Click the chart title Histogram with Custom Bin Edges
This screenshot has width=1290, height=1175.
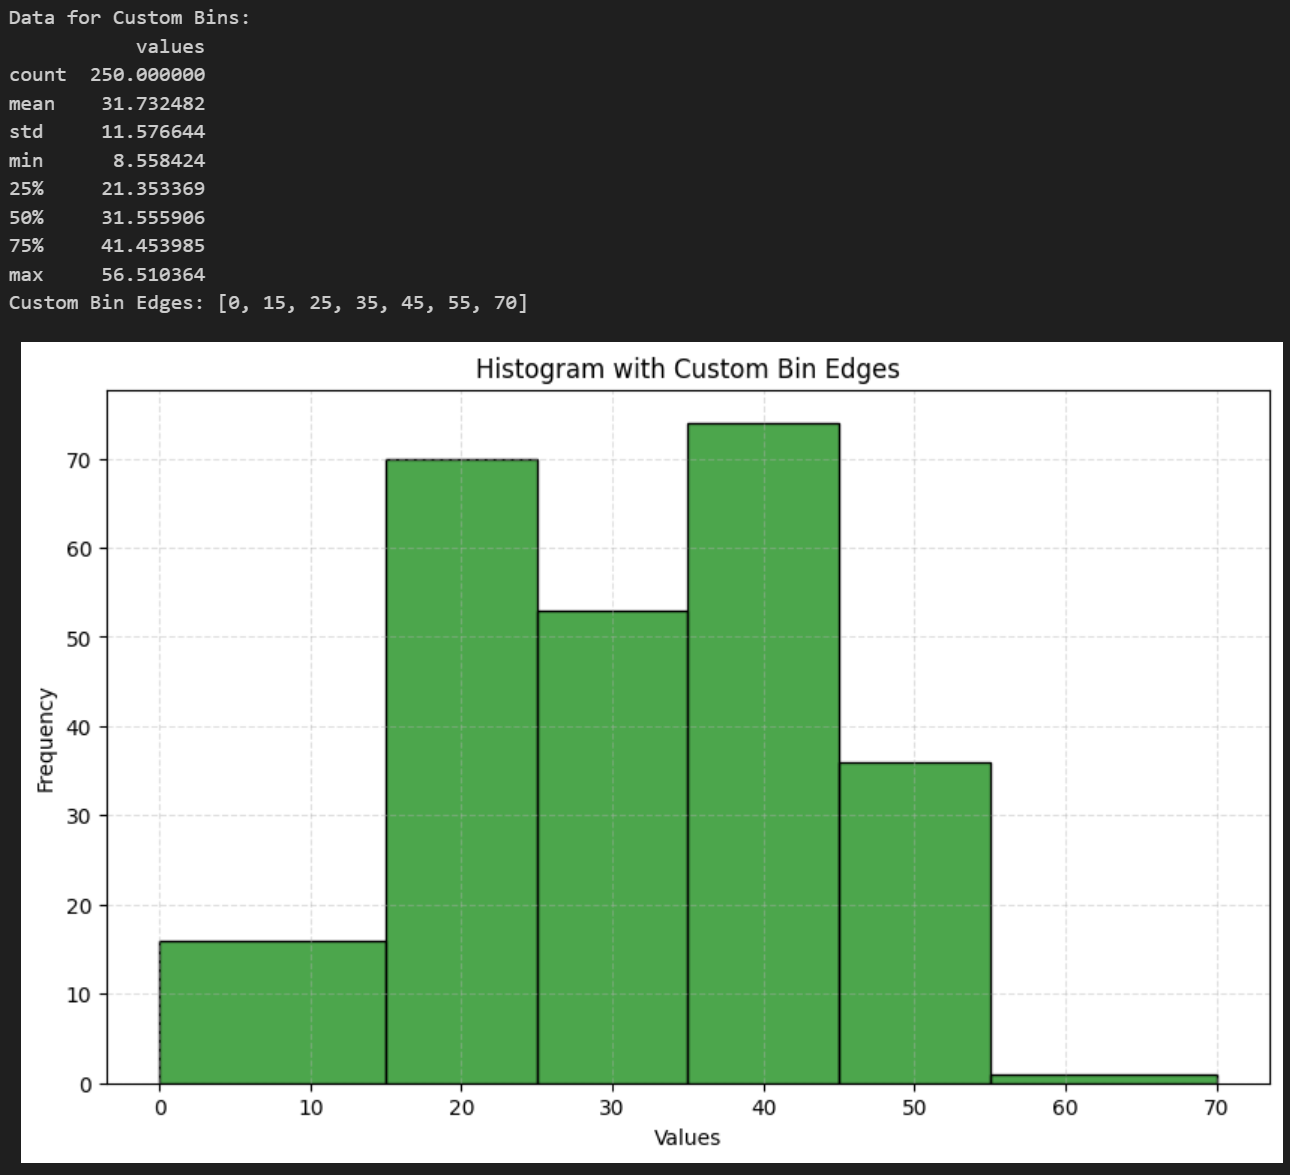pyautogui.click(x=688, y=368)
